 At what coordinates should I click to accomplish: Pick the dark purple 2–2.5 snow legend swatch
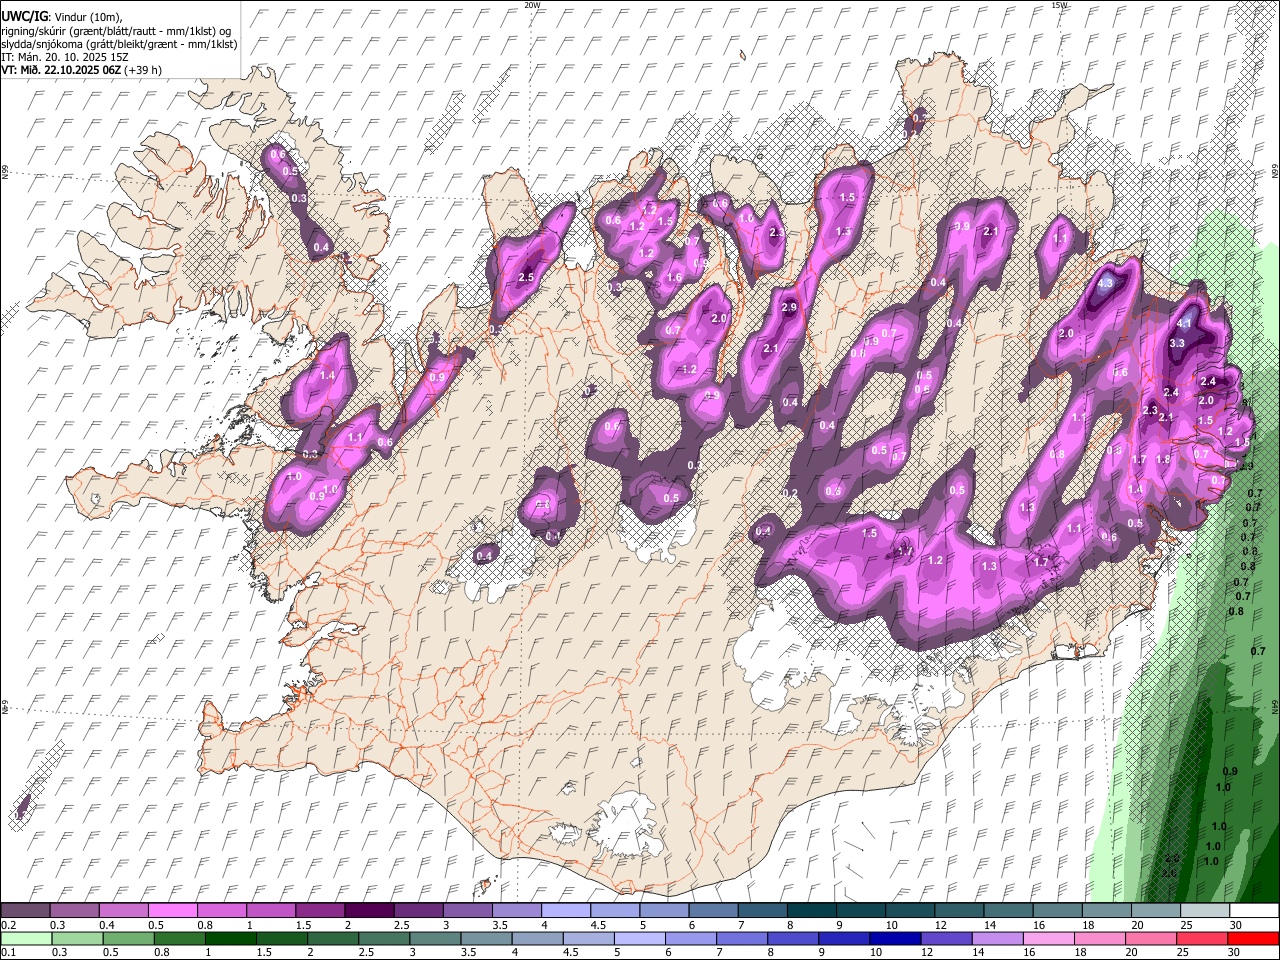point(369,910)
